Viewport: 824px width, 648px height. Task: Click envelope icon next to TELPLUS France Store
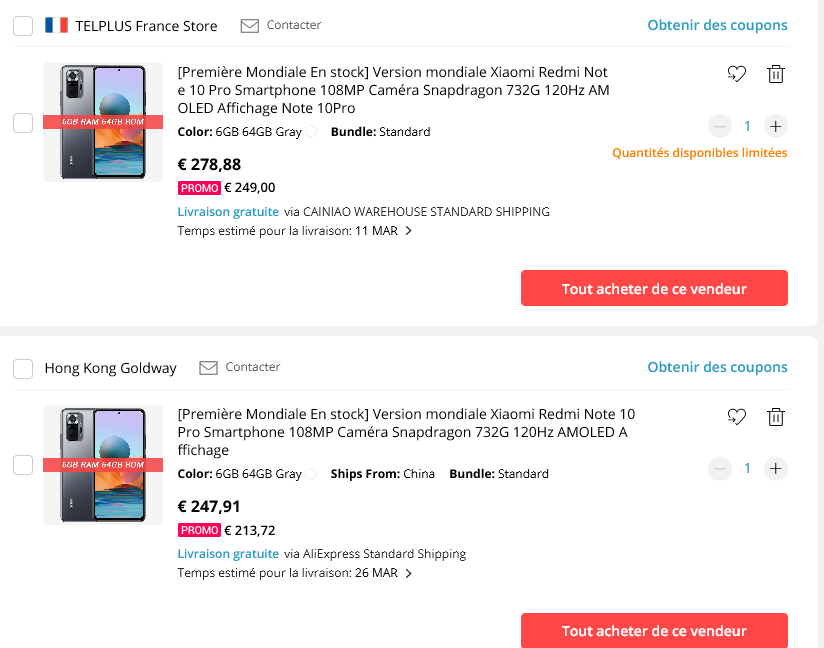click(250, 25)
